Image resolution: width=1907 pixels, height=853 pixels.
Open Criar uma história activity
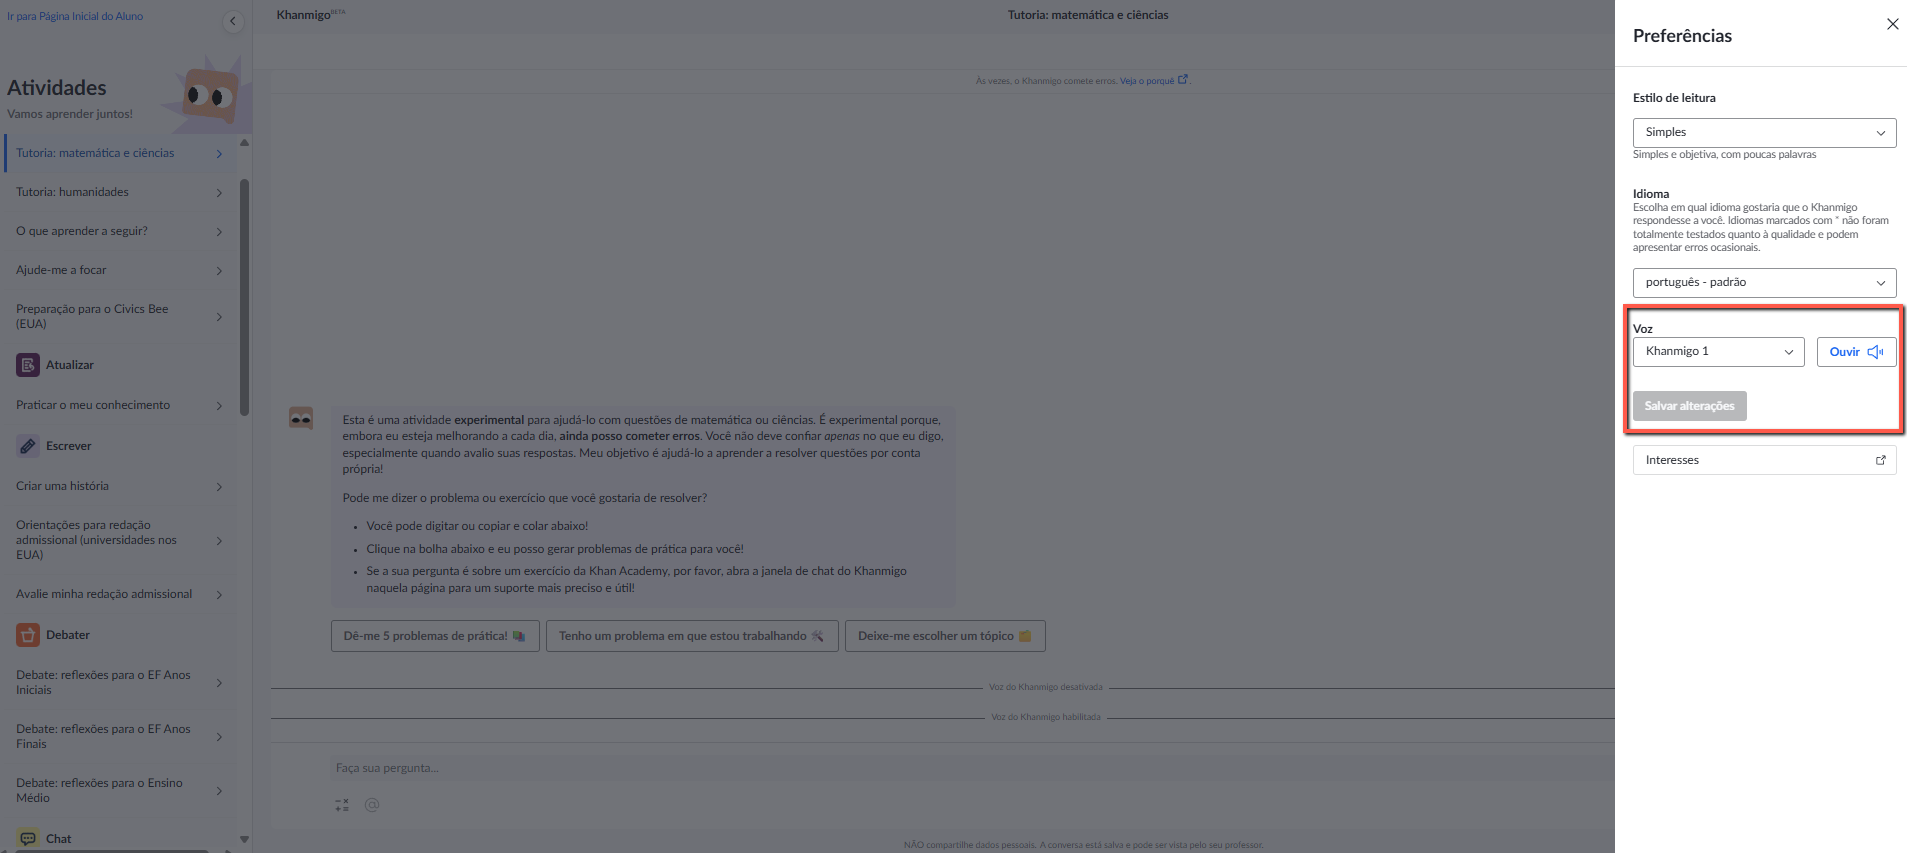120,486
